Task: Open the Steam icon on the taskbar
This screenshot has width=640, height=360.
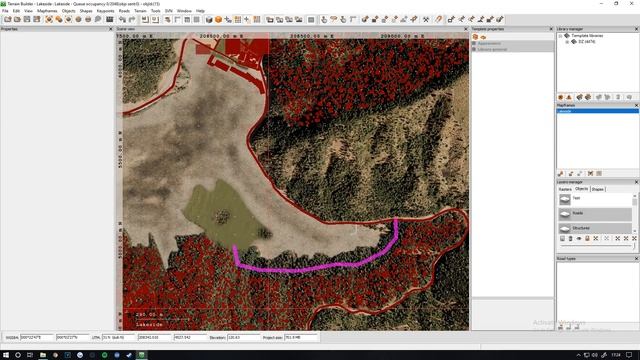Action: tap(129, 355)
